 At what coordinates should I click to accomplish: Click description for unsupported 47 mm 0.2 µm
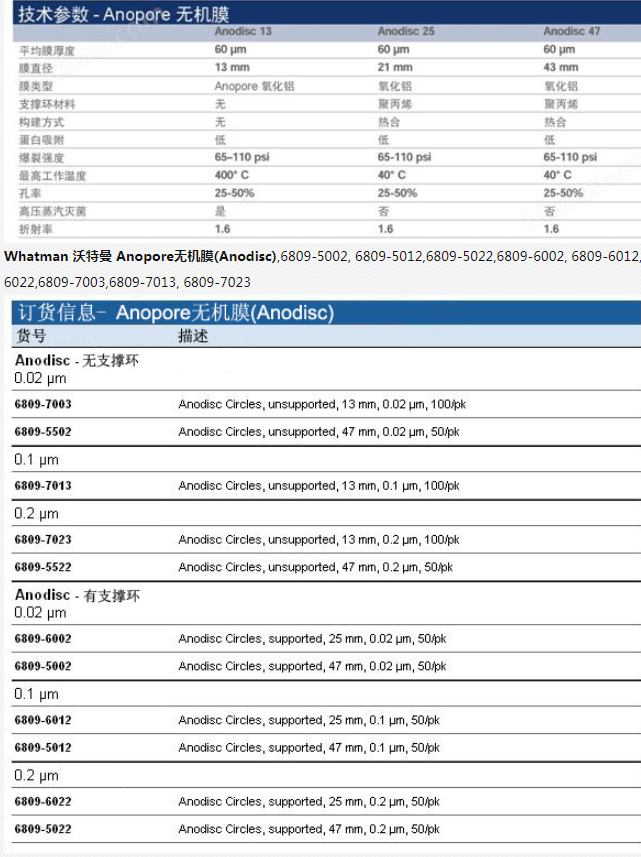tap(315, 567)
